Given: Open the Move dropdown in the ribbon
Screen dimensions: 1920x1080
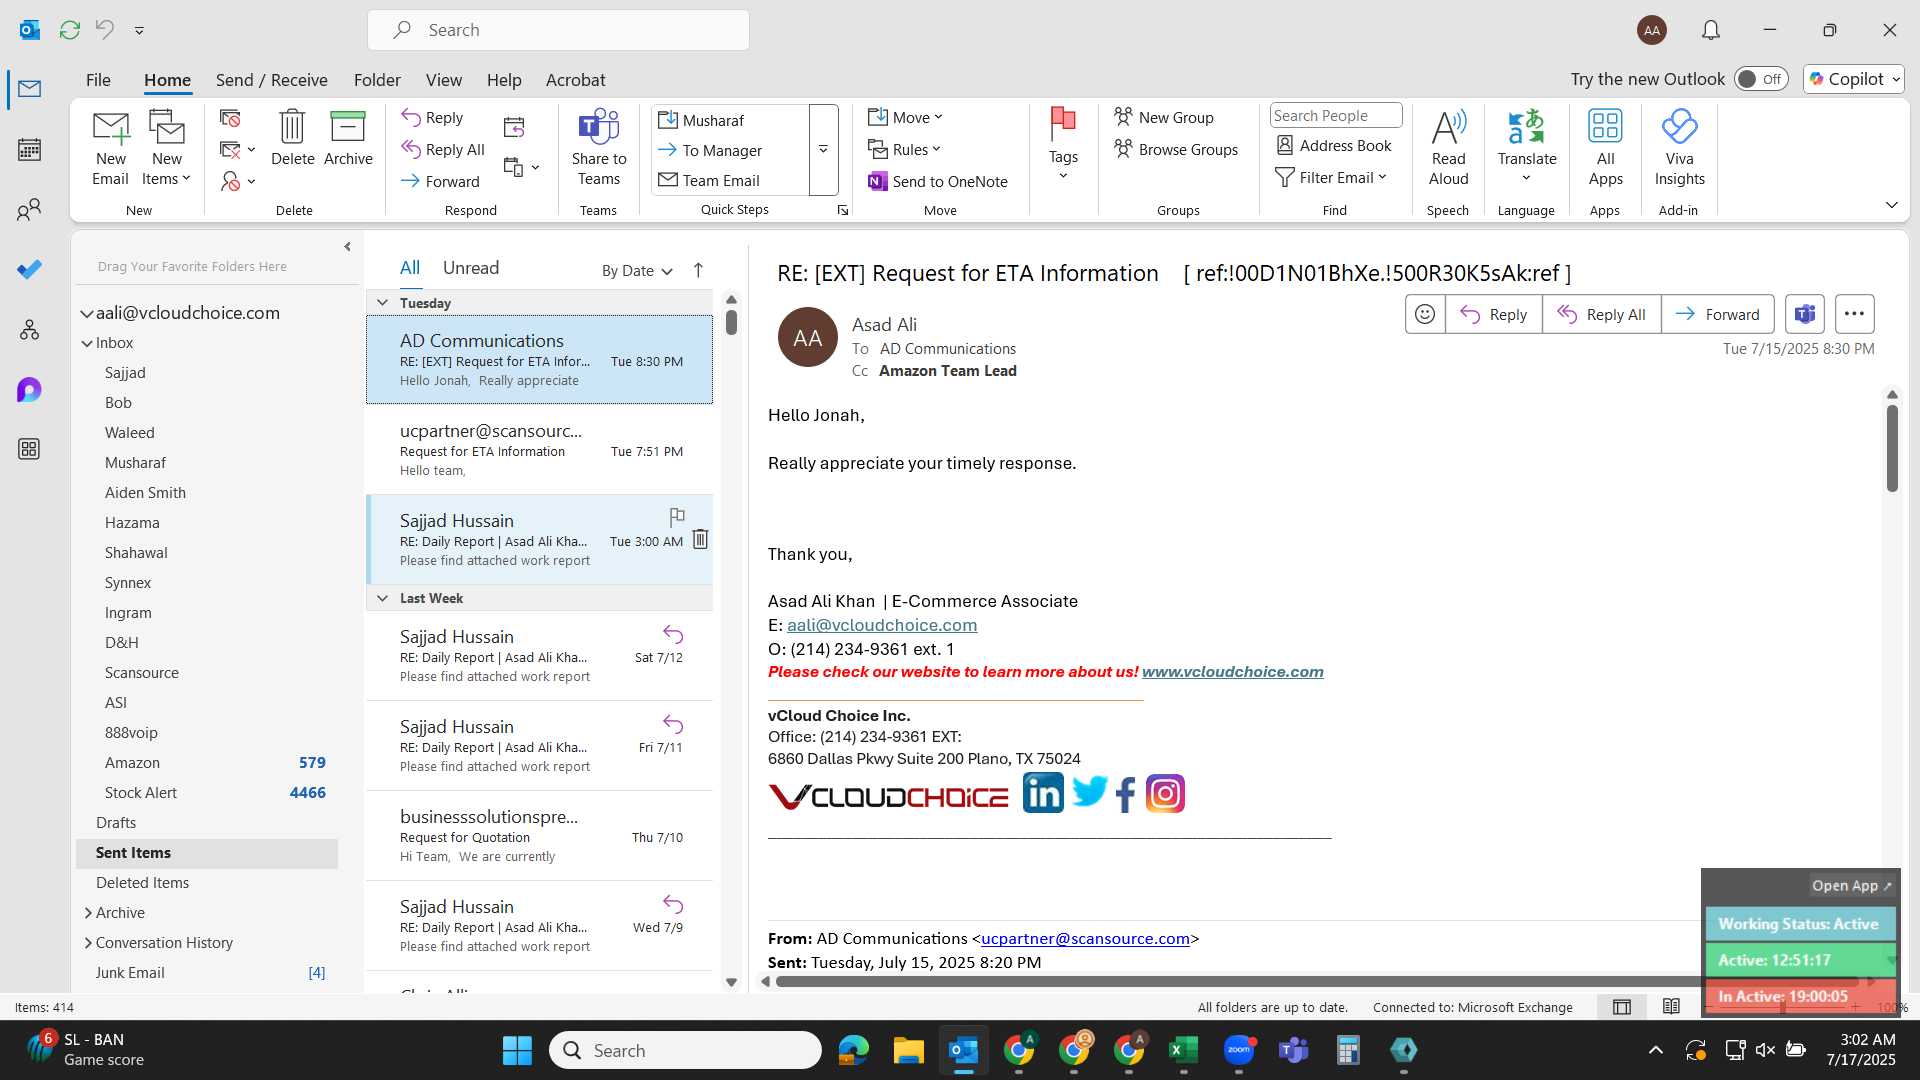Looking at the screenshot, I should coord(905,117).
